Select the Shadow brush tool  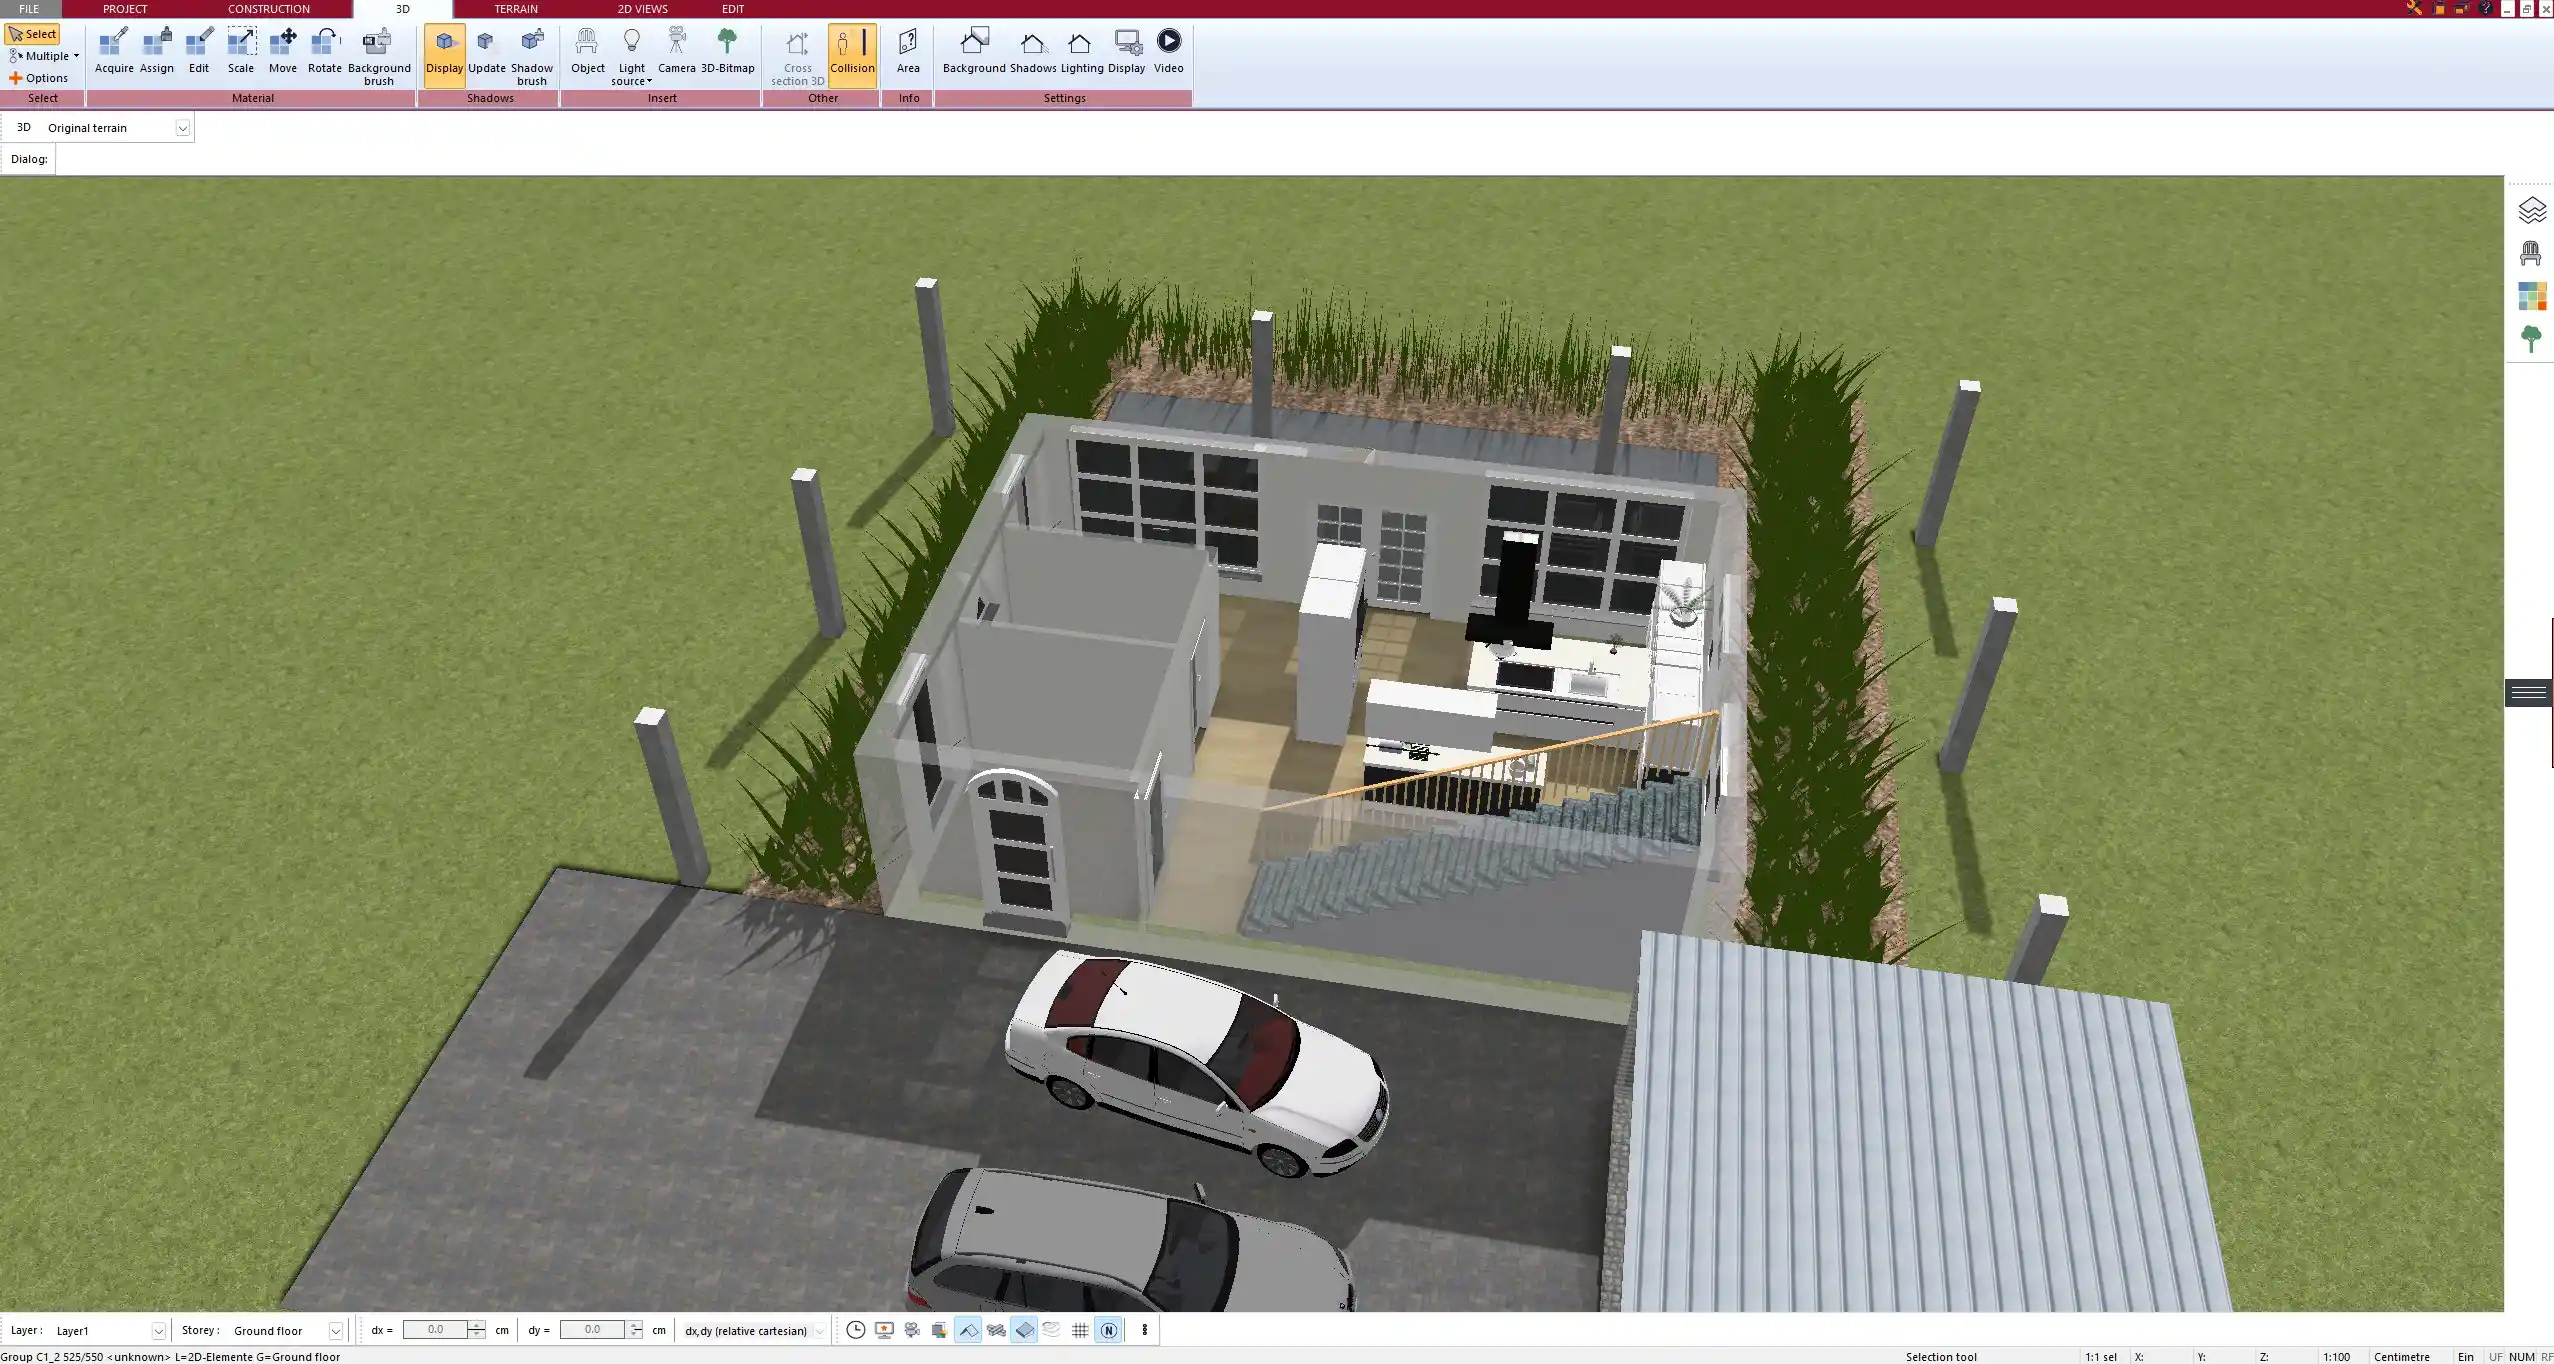click(532, 57)
